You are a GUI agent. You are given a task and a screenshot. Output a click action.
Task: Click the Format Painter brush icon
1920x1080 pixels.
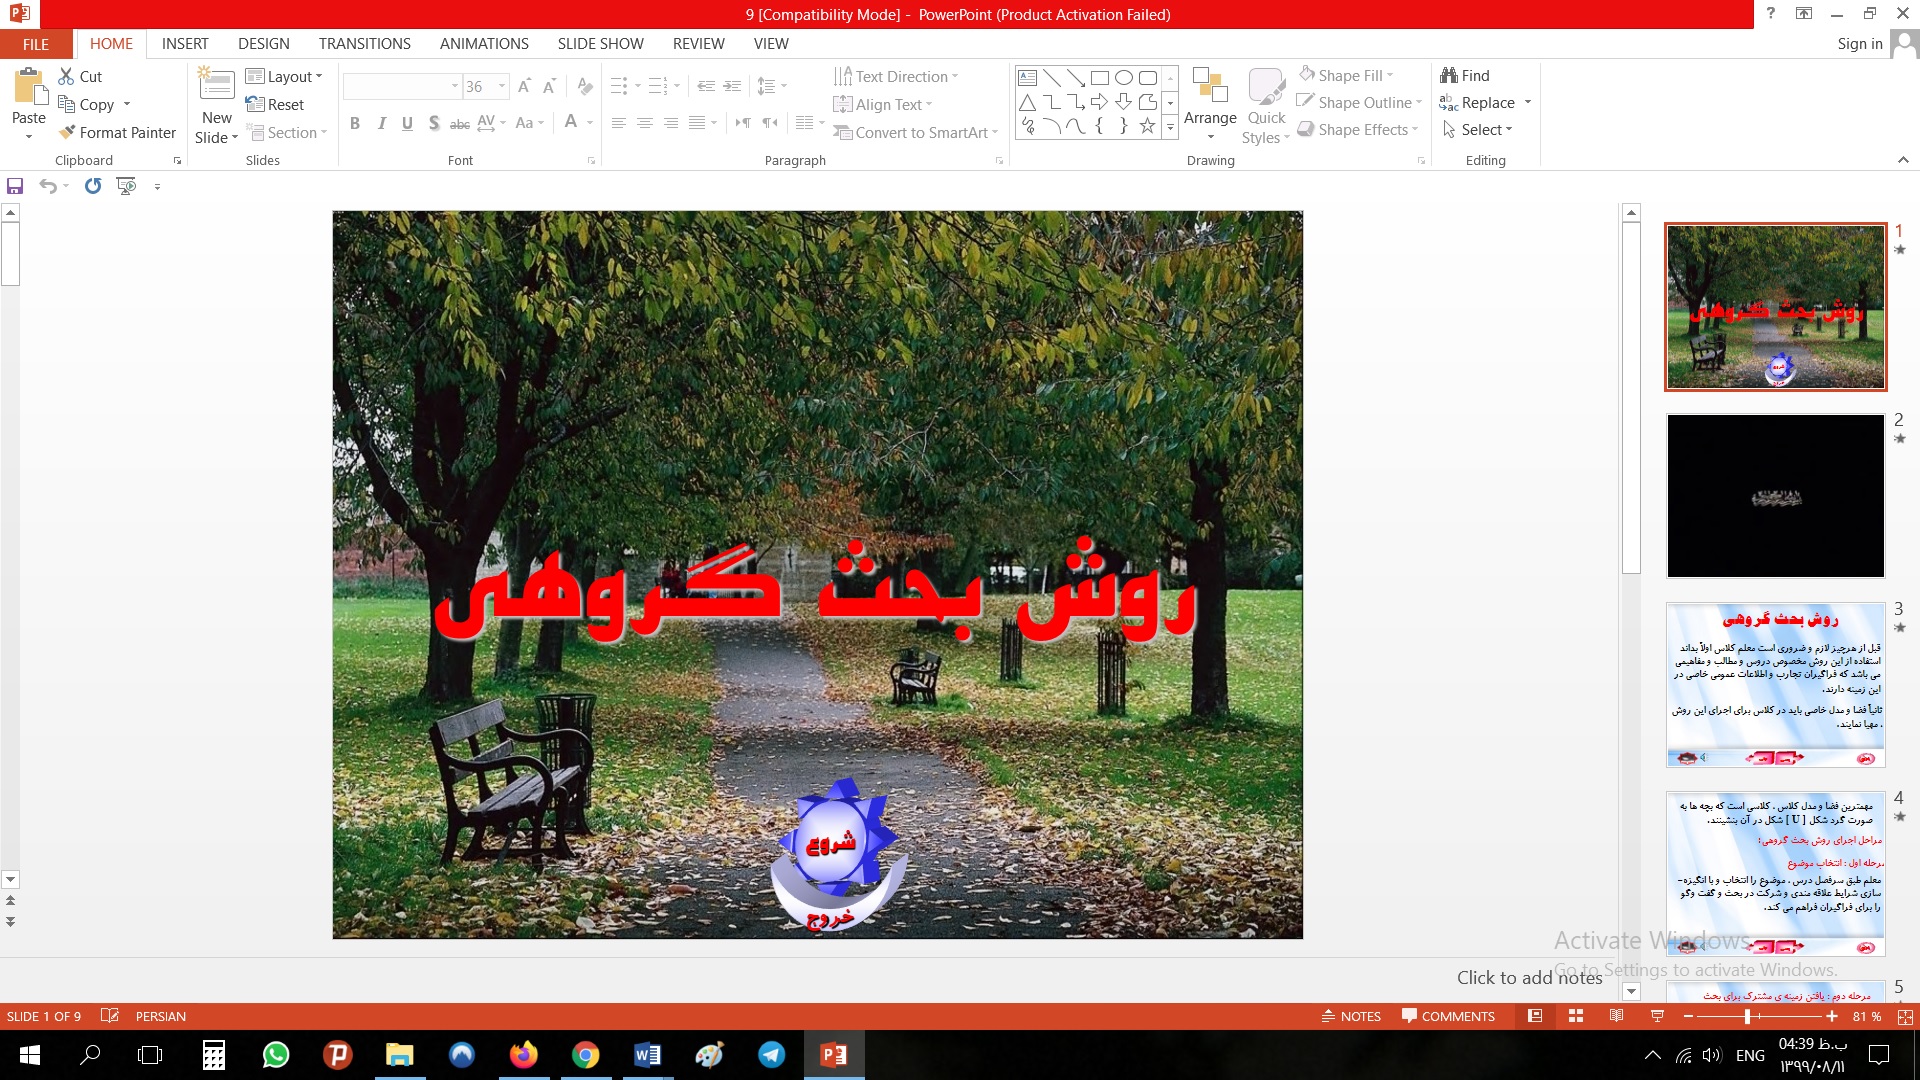(67, 132)
